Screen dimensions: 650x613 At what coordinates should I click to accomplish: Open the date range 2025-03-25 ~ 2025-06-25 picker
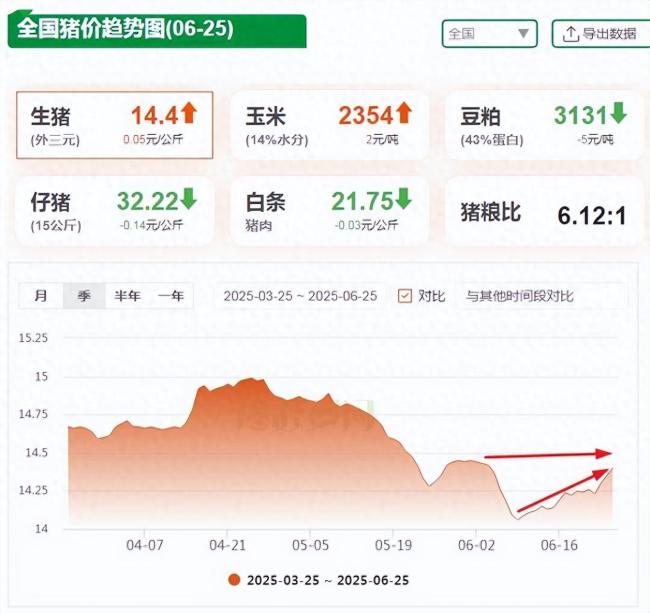[x=300, y=296]
